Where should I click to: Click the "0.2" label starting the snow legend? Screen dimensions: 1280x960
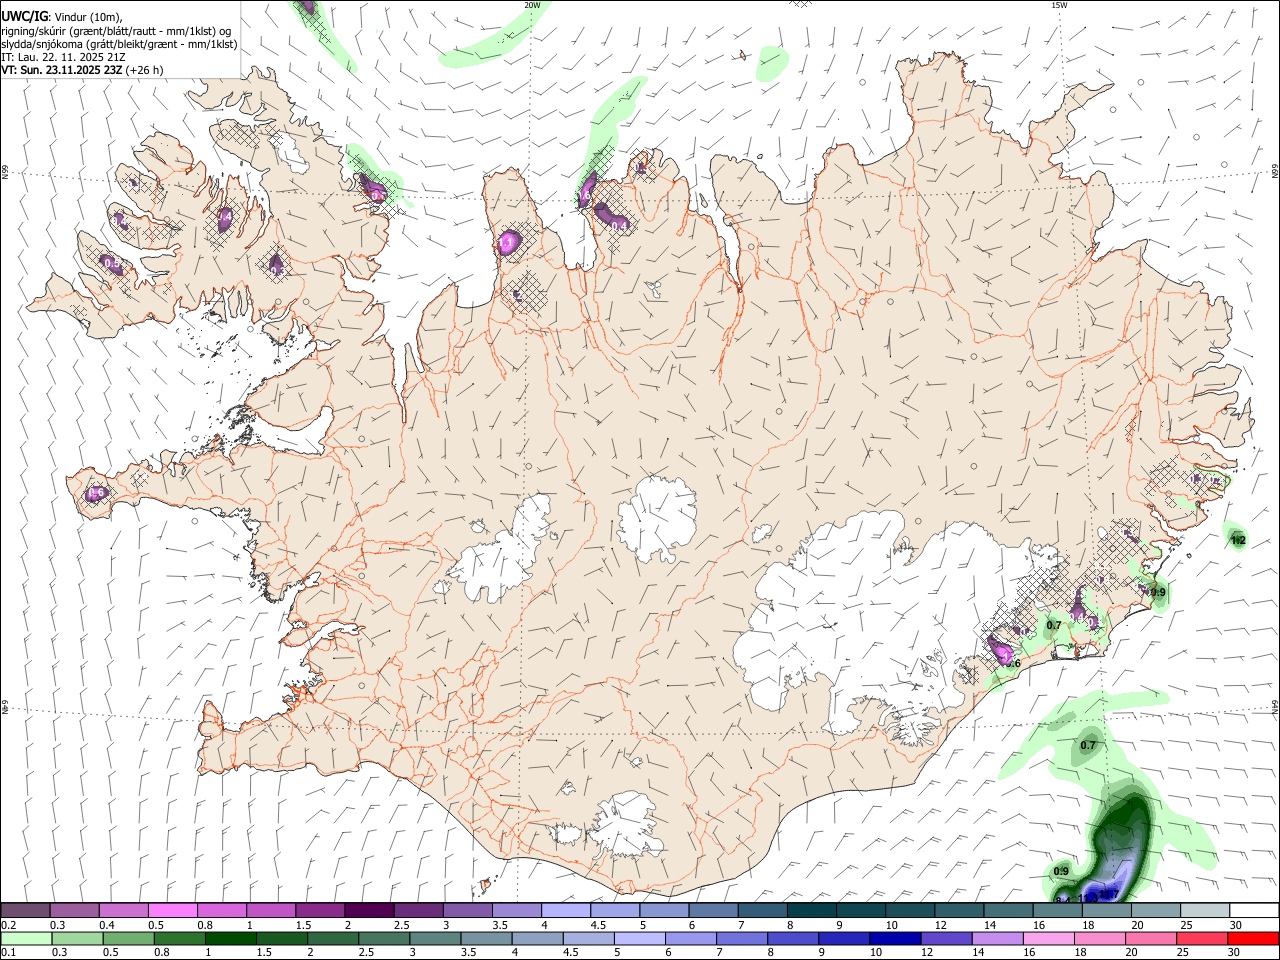8,925
